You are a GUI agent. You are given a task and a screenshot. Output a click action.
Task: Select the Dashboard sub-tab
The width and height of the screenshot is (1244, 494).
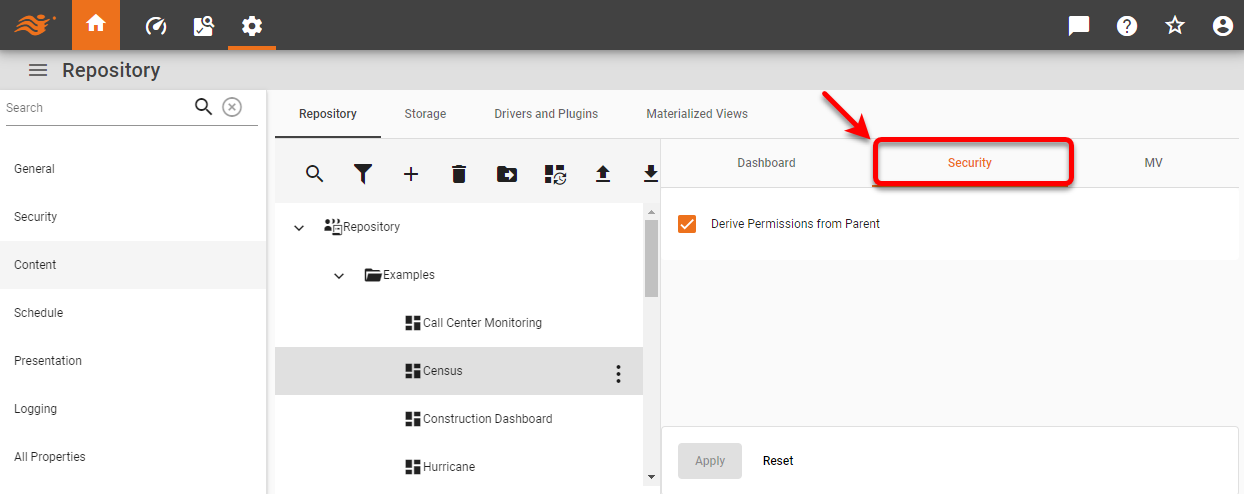coord(766,163)
